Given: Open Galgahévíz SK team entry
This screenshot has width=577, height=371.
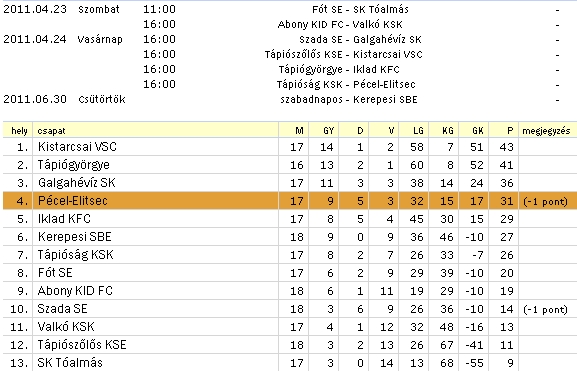Looking at the screenshot, I should click(77, 183).
